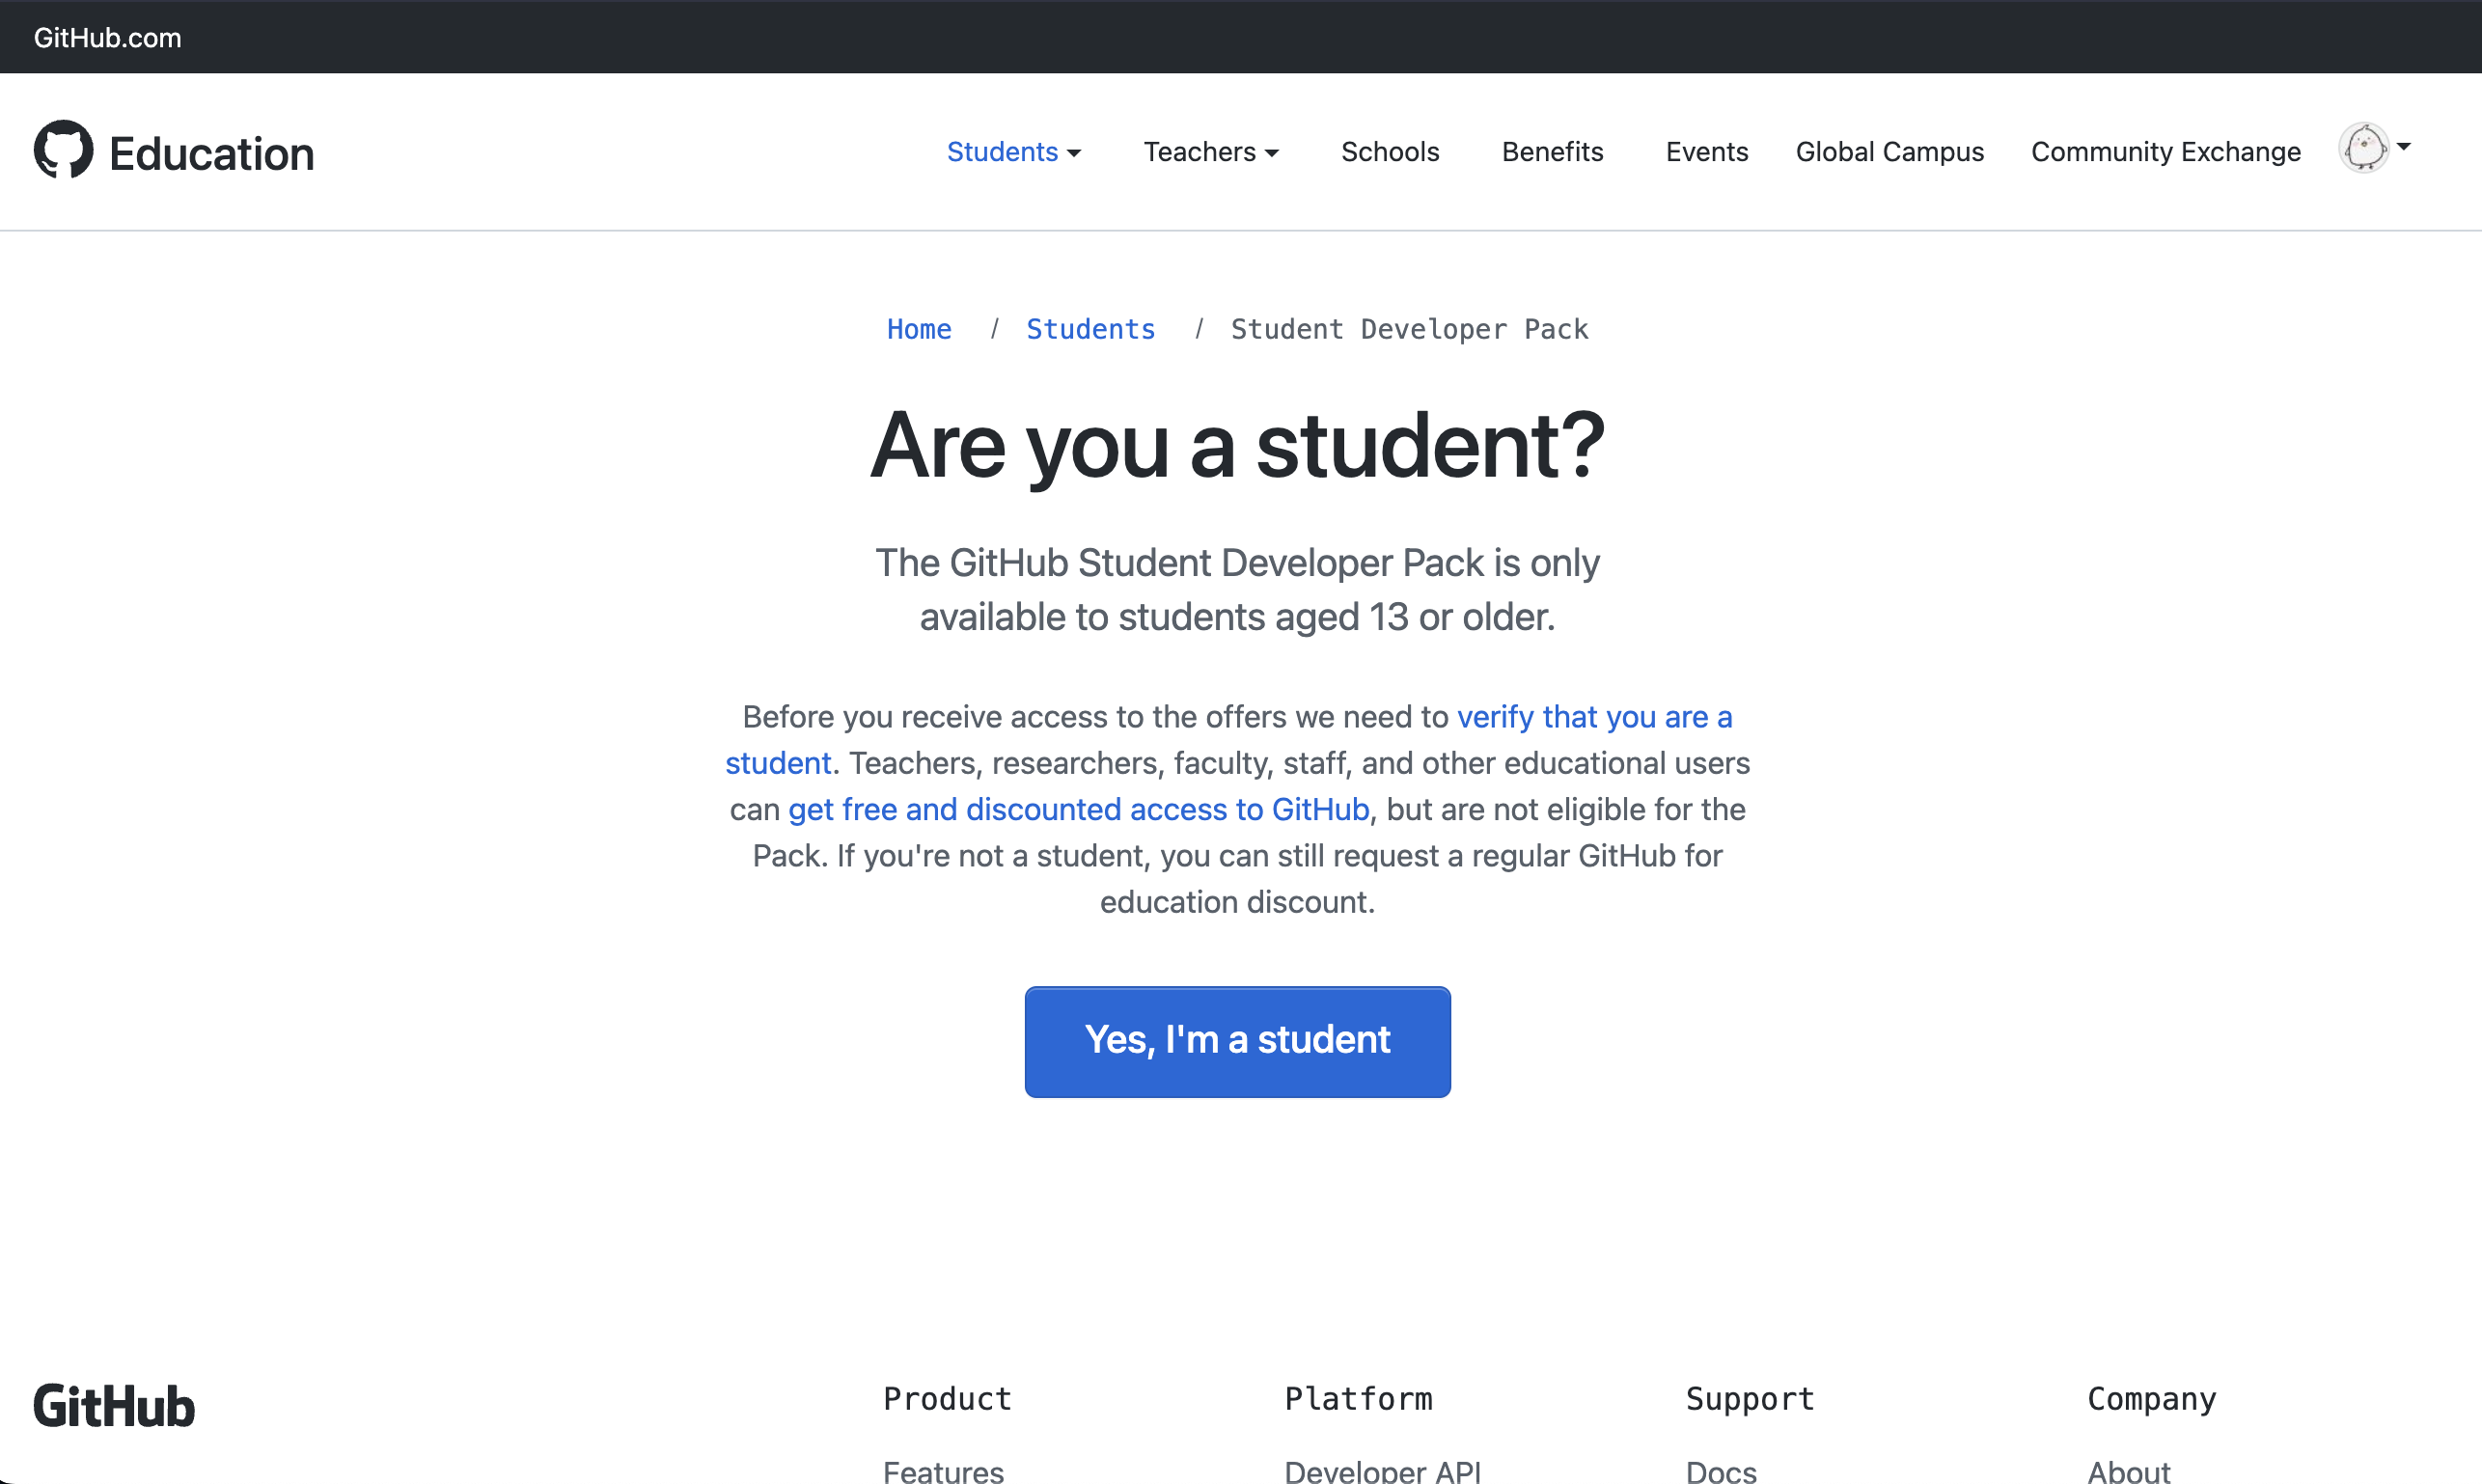Click the GitHub logo in the footer
Screen dimensions: 2482x1484
click(113, 1404)
